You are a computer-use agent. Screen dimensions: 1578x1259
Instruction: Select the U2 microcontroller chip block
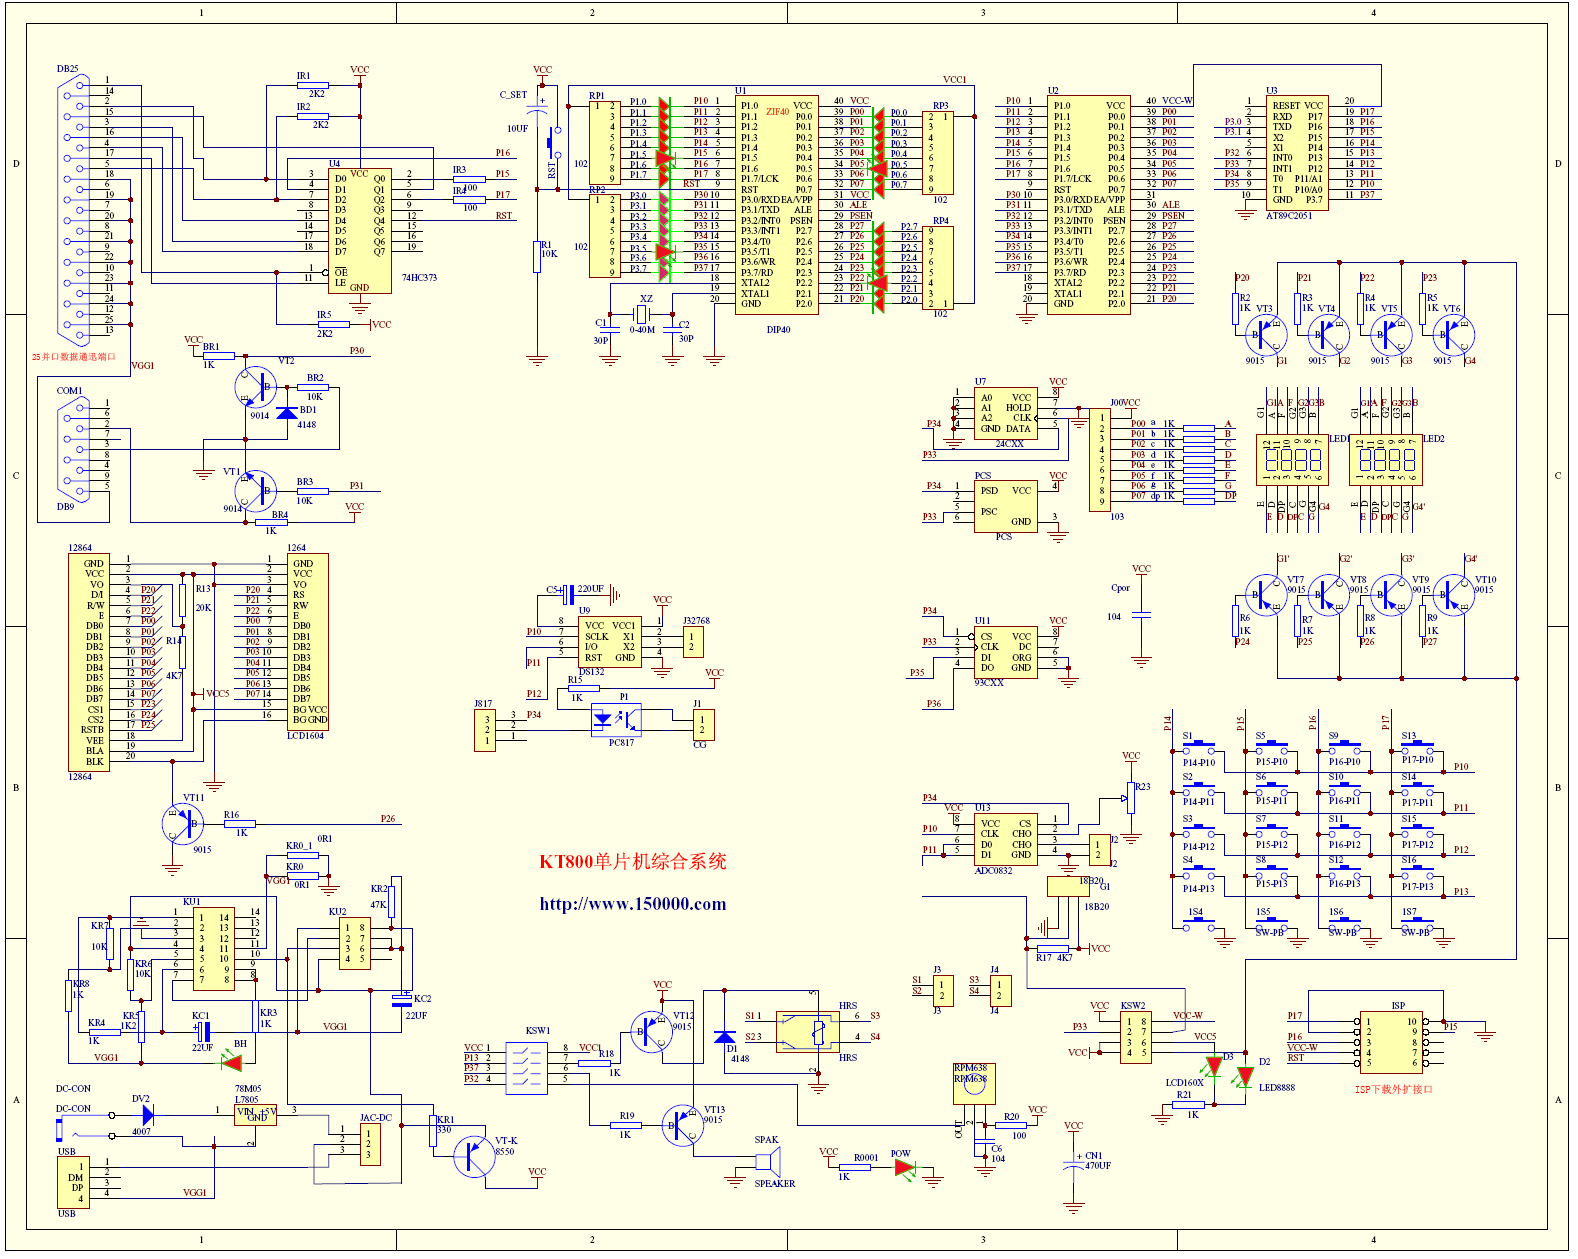1089,205
